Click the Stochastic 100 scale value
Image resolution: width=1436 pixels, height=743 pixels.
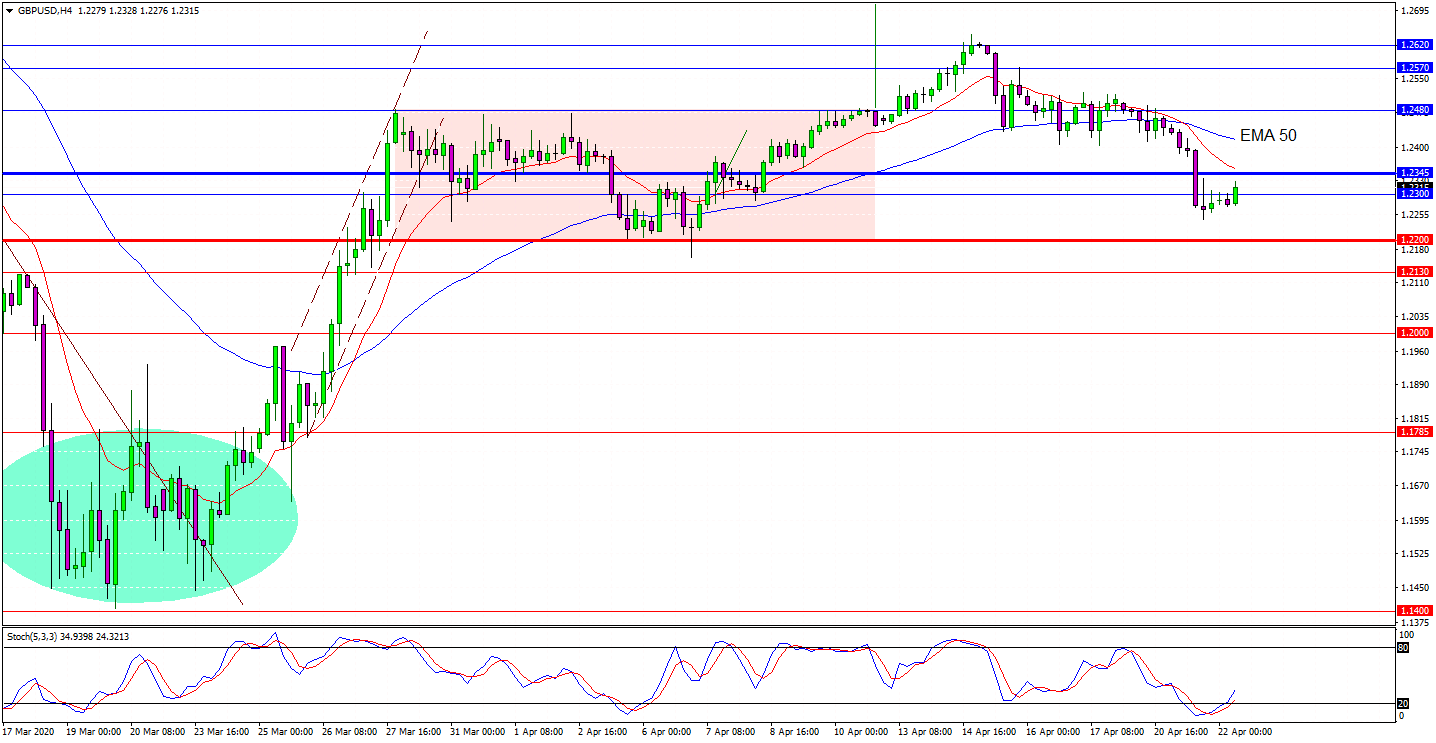pyautogui.click(x=1408, y=634)
